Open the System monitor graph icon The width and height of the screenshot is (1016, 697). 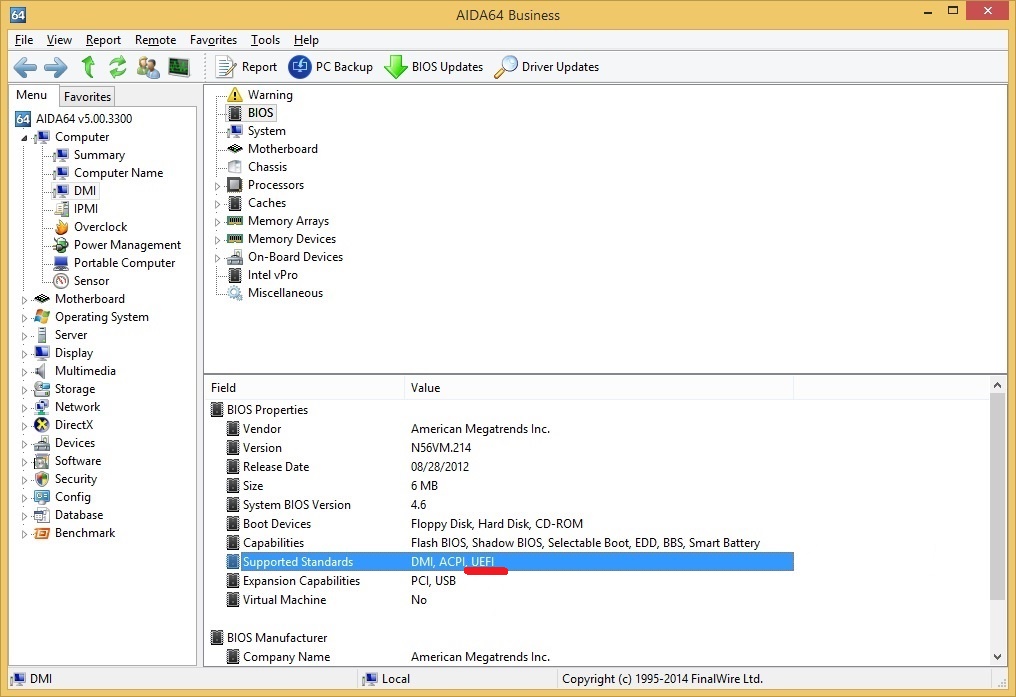[x=179, y=67]
